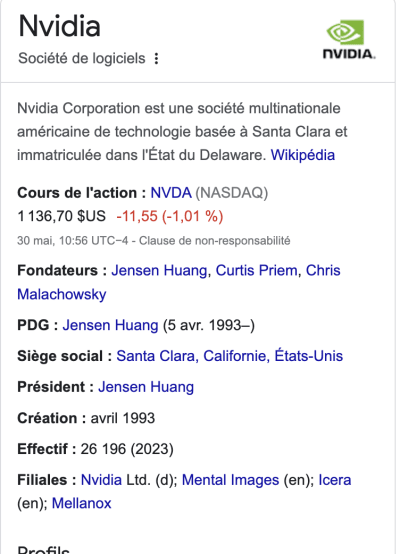This screenshot has width=400, height=554.
Task: Click Jensen Huang in PDG row
Action: [x=110, y=325]
